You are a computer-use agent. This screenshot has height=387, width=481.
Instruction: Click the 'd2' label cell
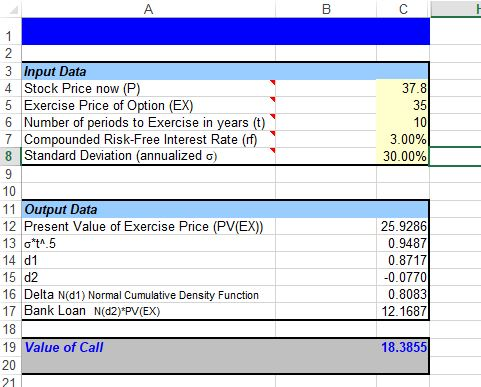point(149,277)
